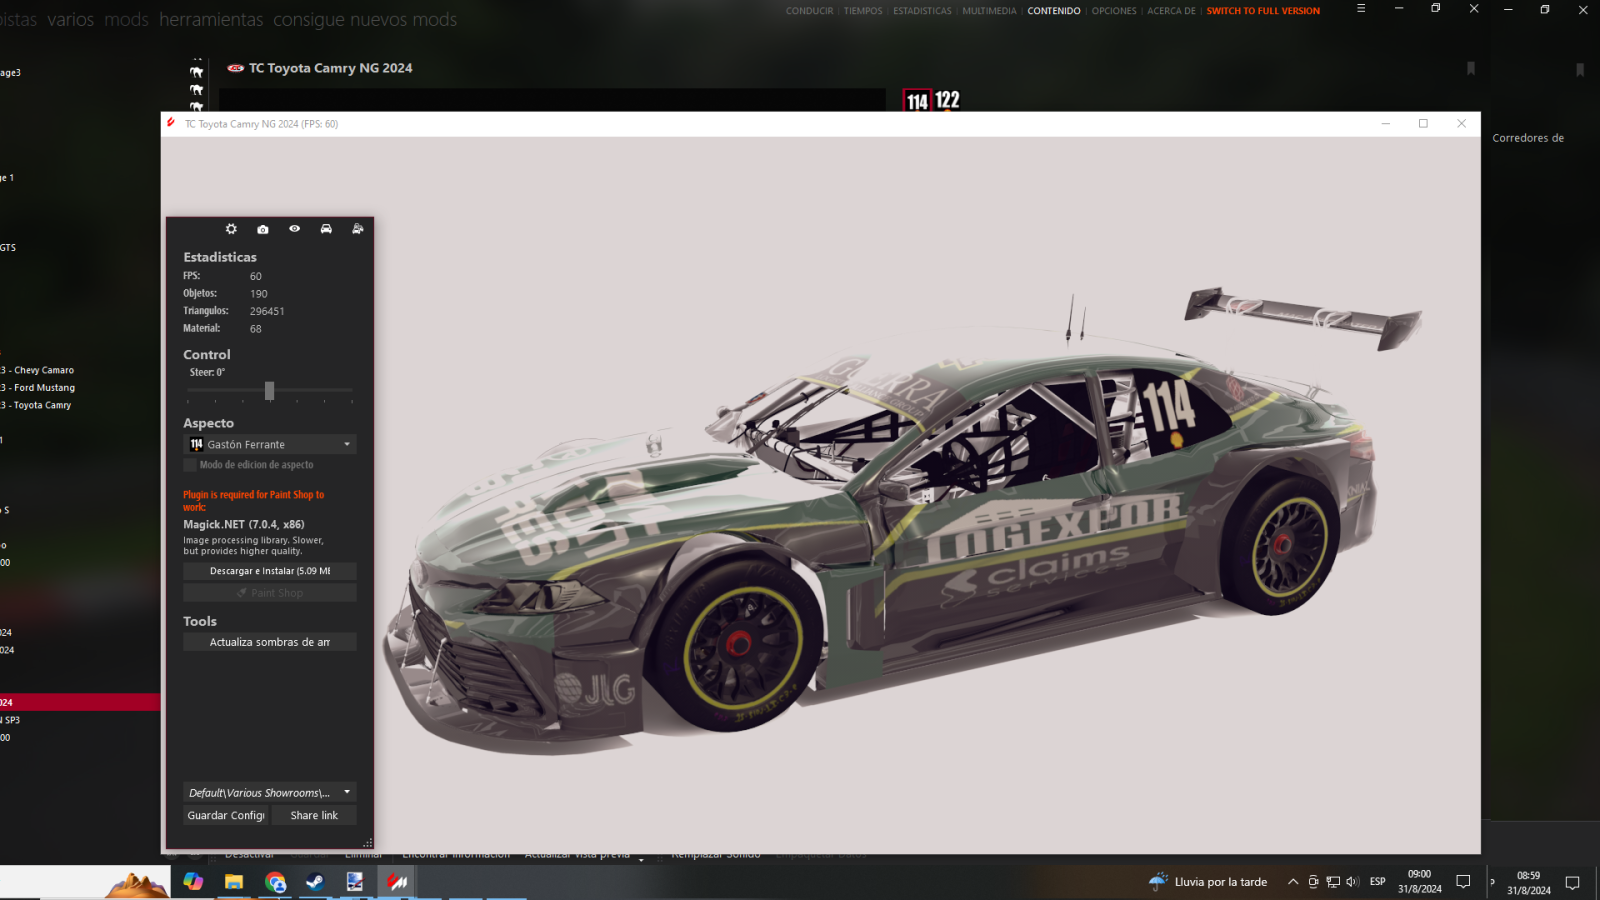Select the car icon in showroom panel
This screenshot has width=1600, height=900.
(326, 229)
